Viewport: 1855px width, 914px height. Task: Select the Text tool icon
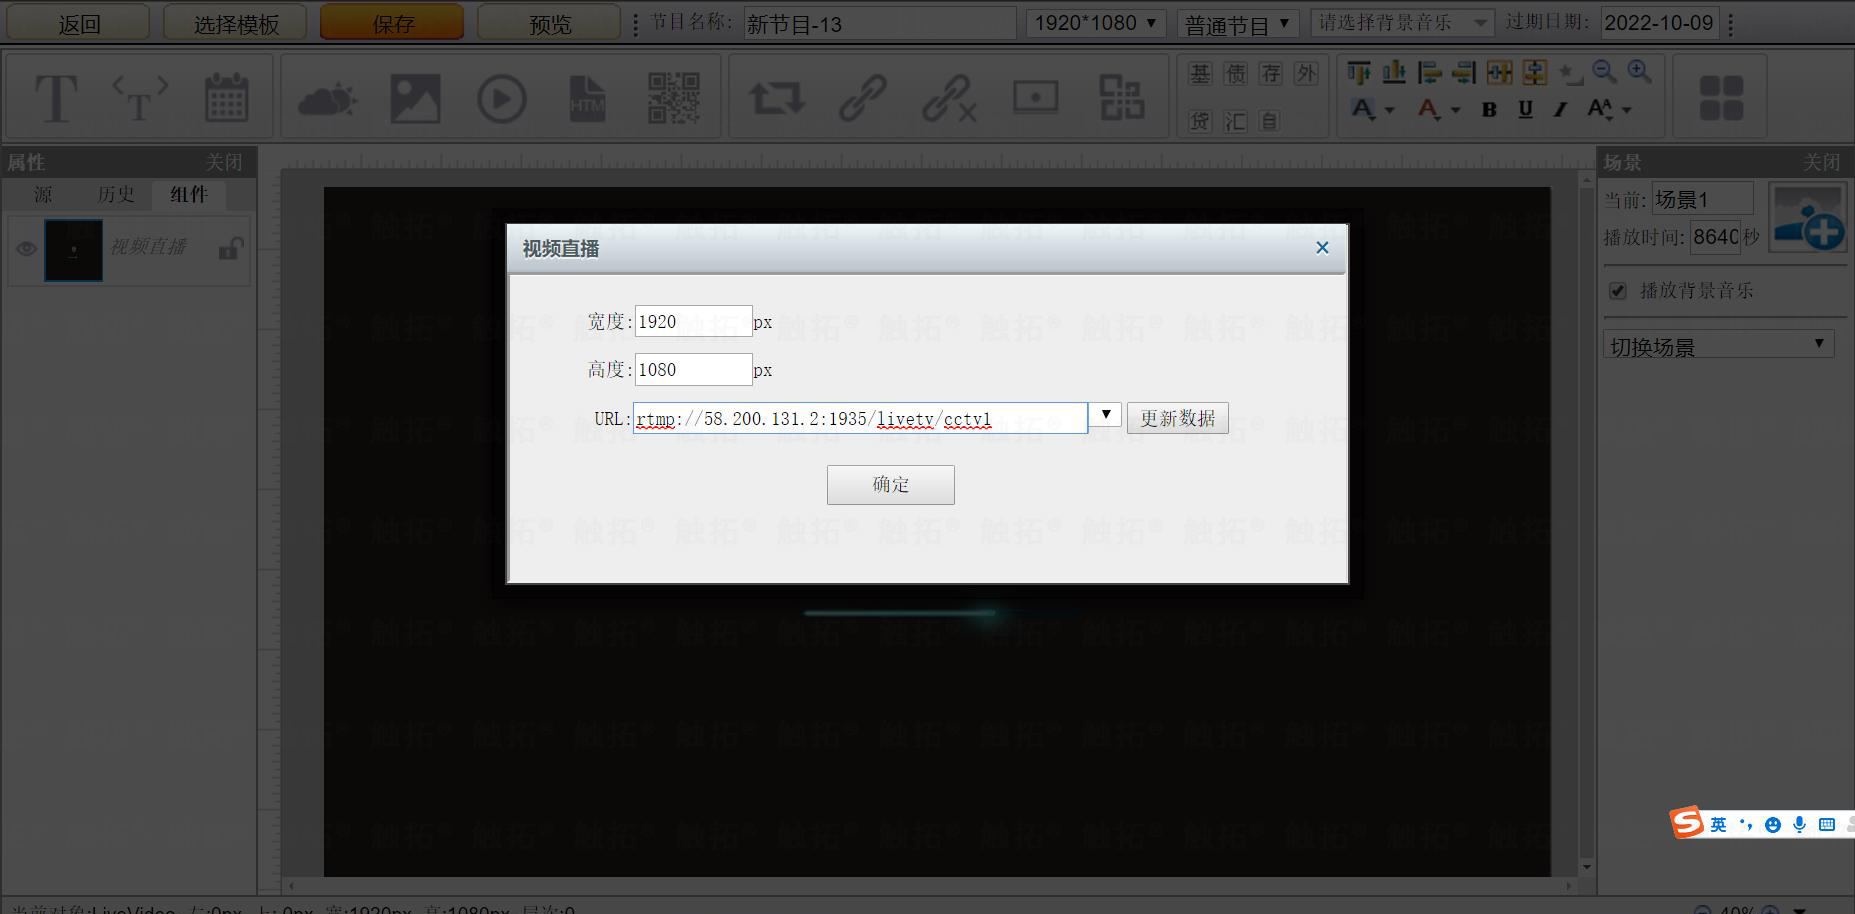[x=56, y=98]
